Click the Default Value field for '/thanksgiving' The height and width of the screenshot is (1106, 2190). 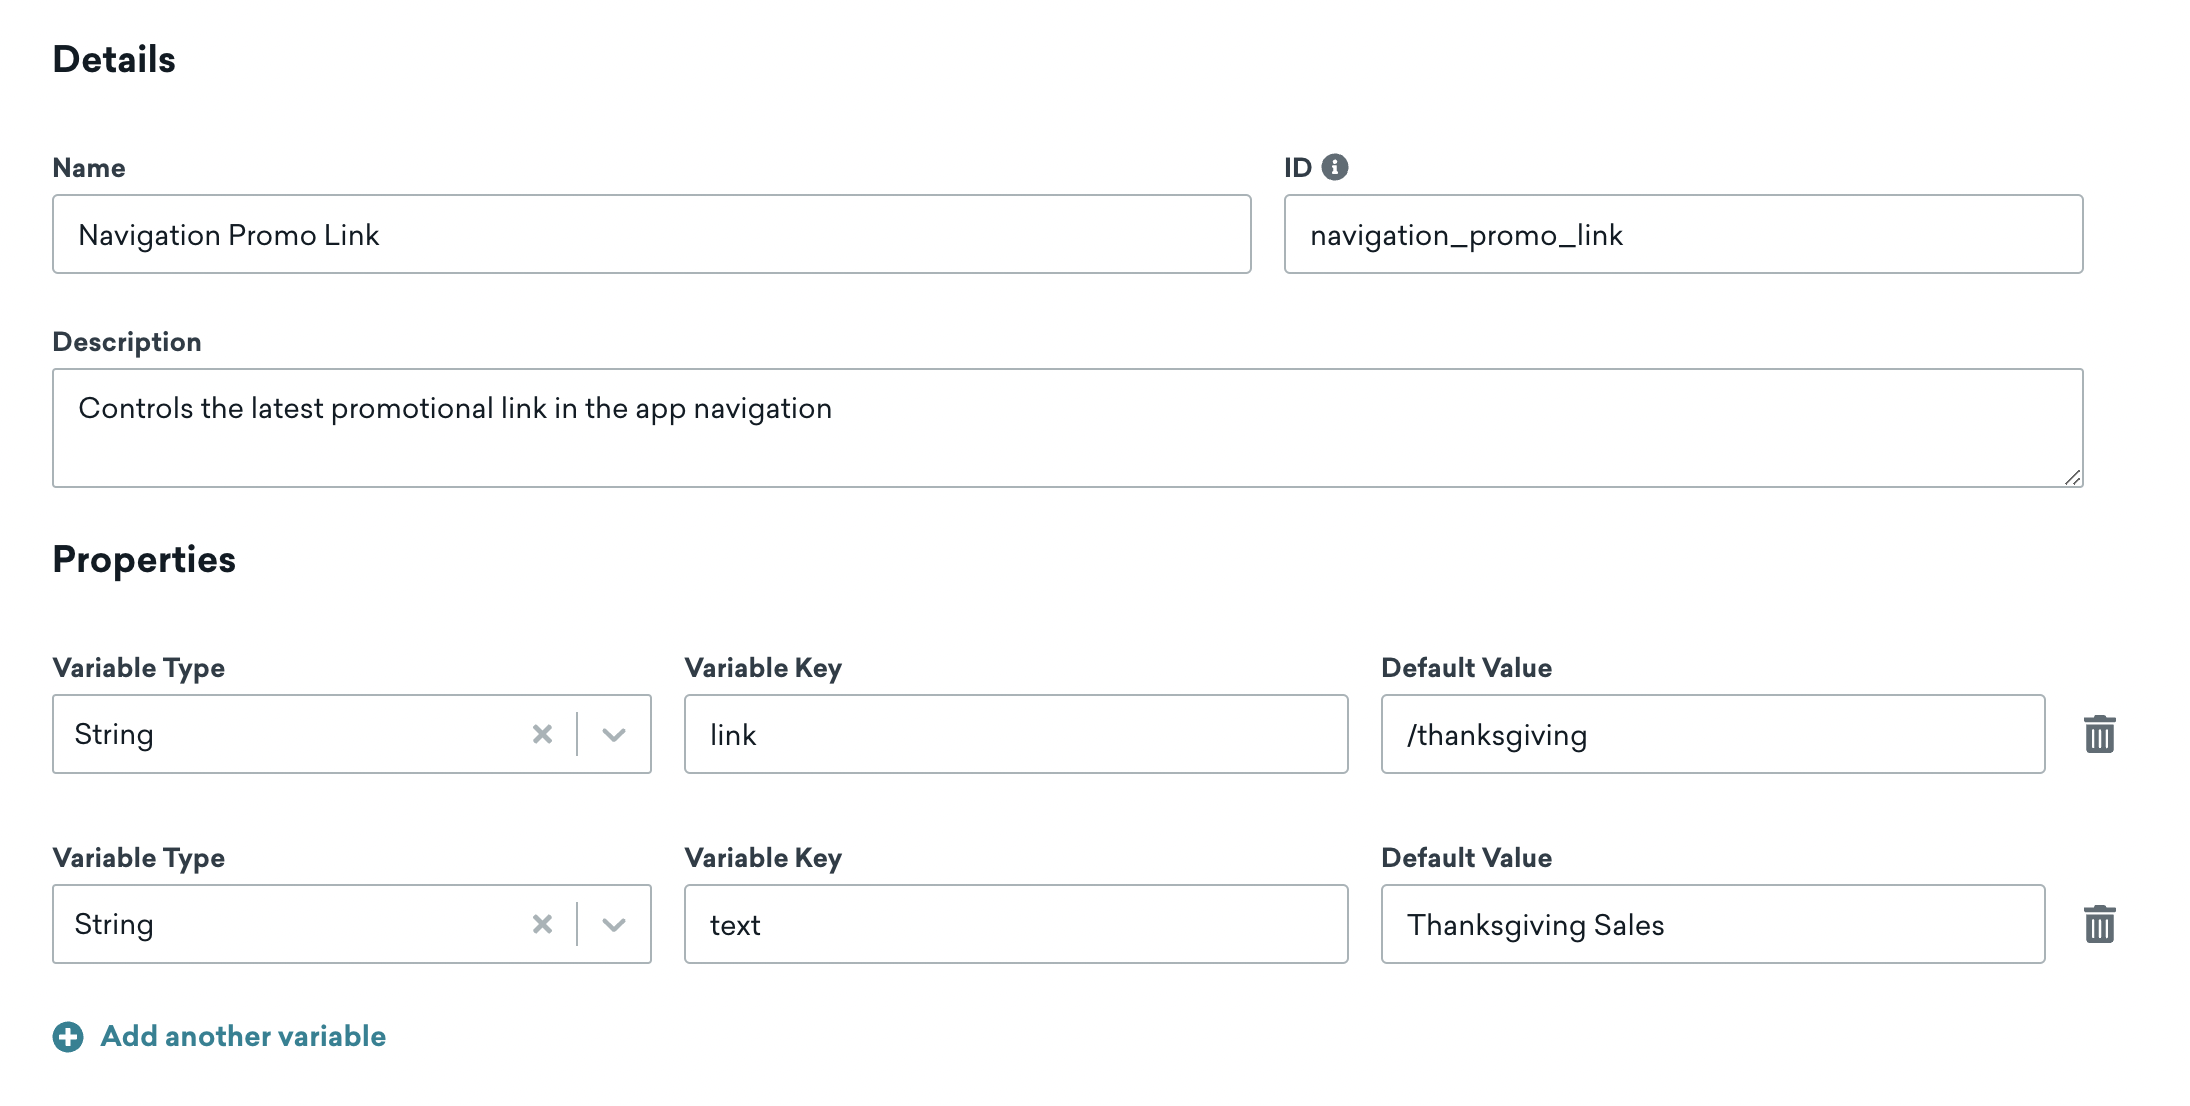[x=1713, y=734]
